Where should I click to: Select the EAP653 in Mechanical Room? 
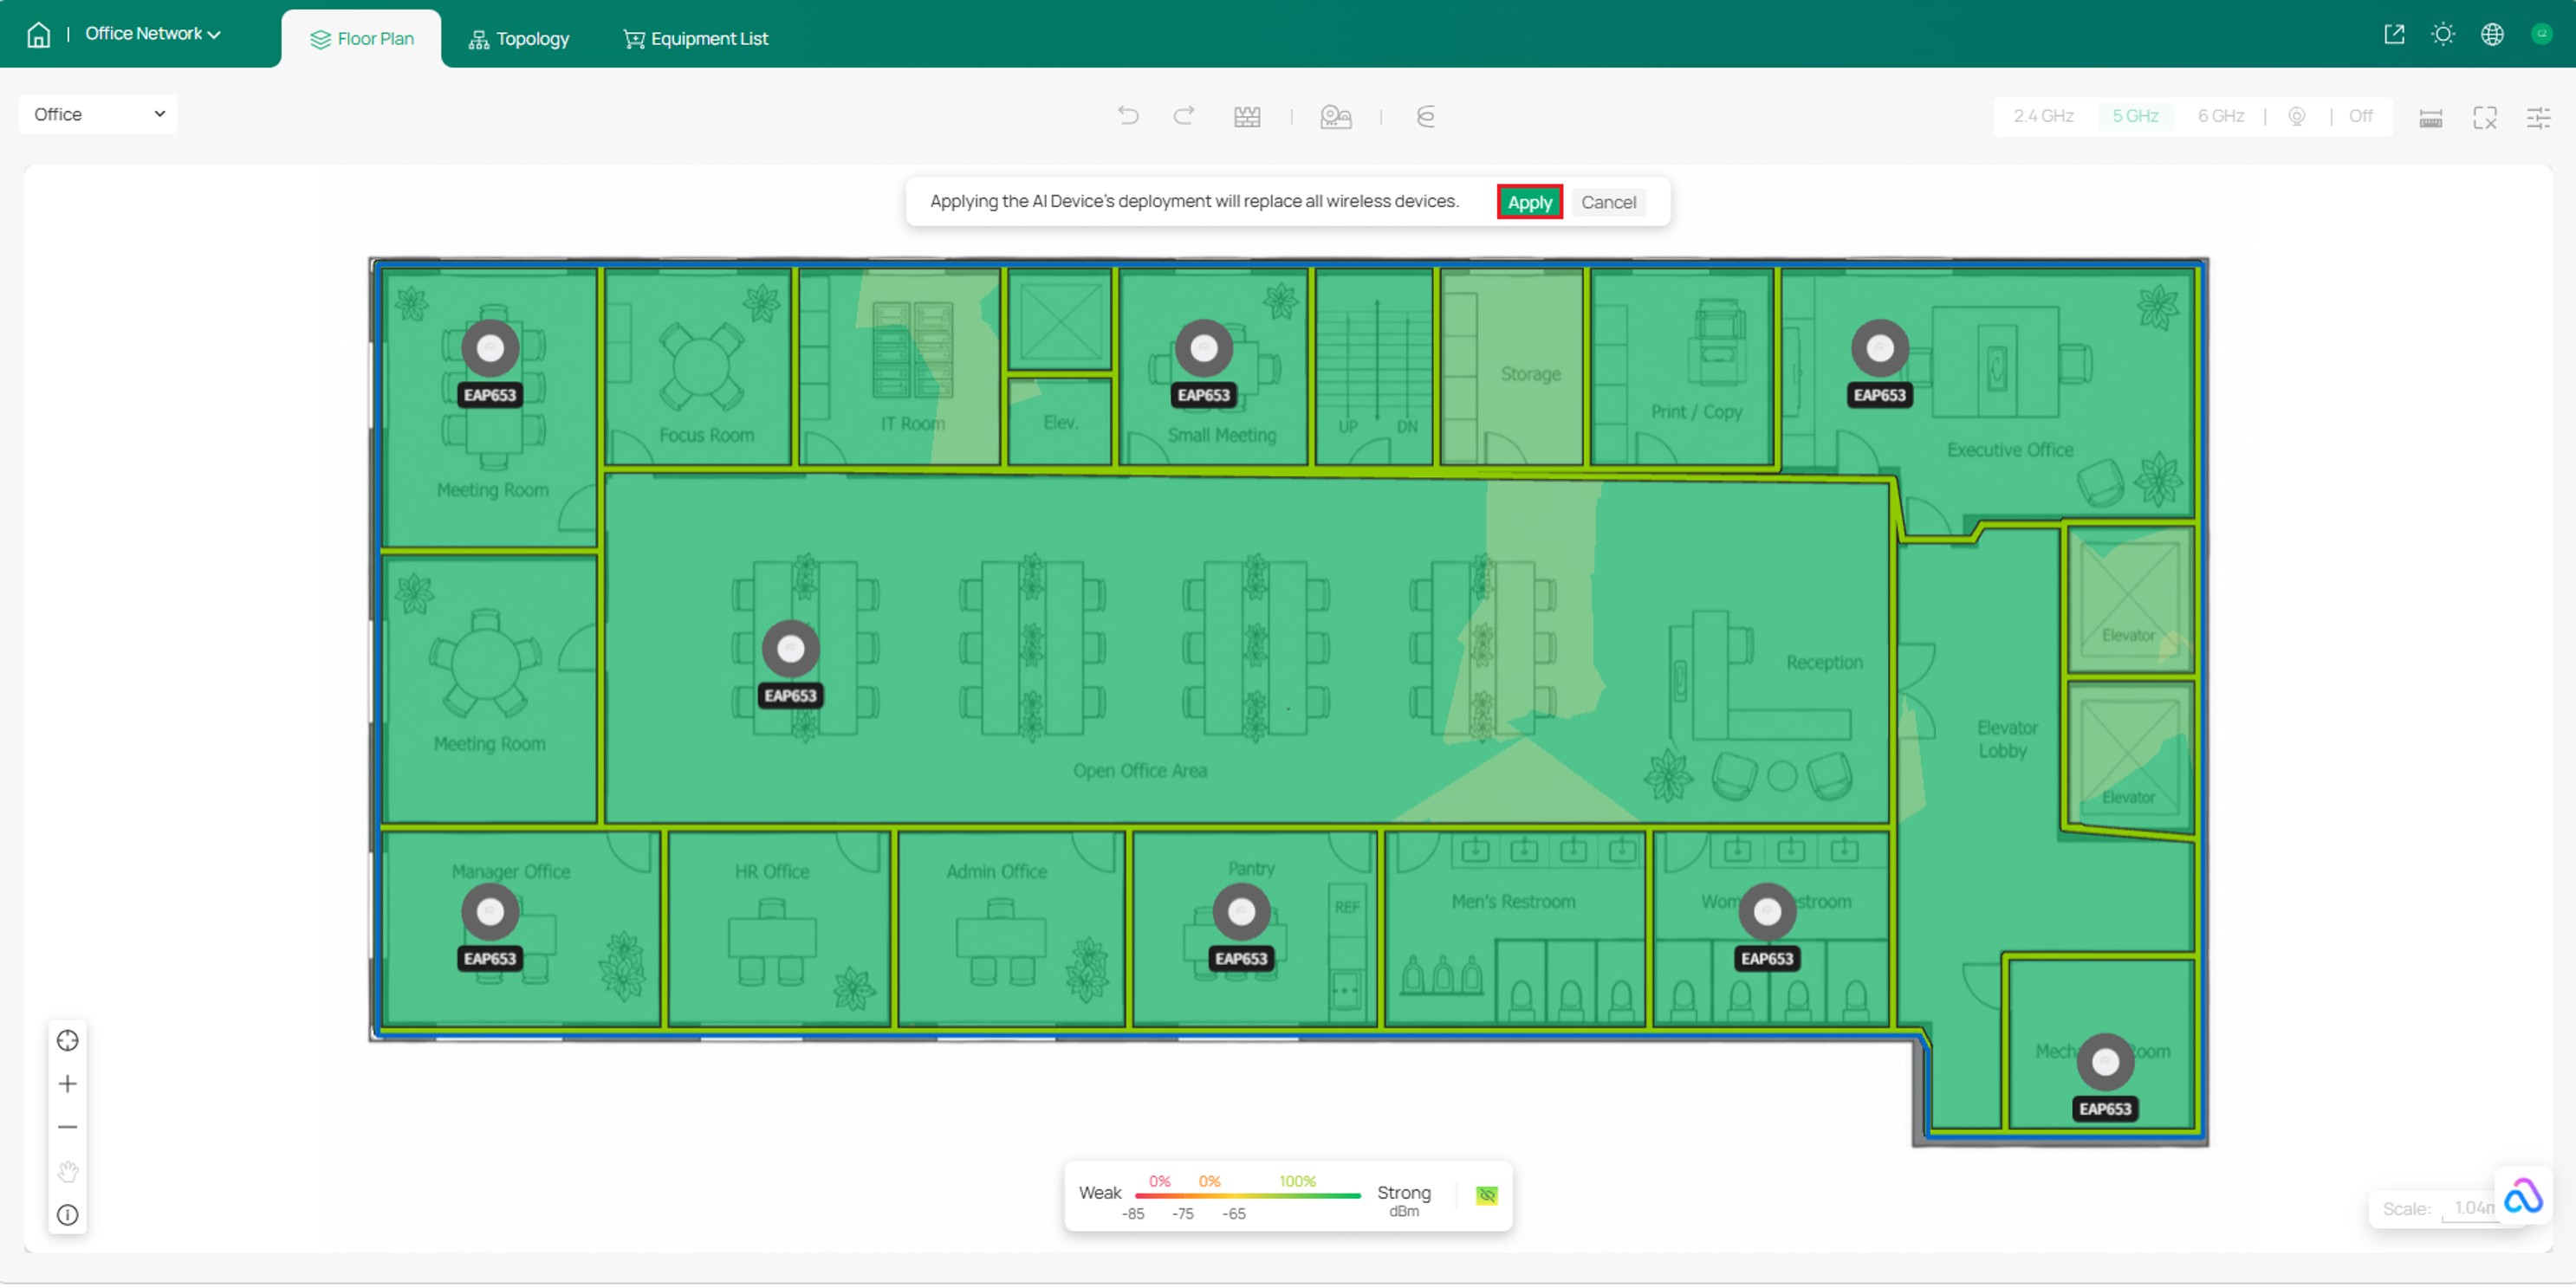(x=2105, y=1063)
